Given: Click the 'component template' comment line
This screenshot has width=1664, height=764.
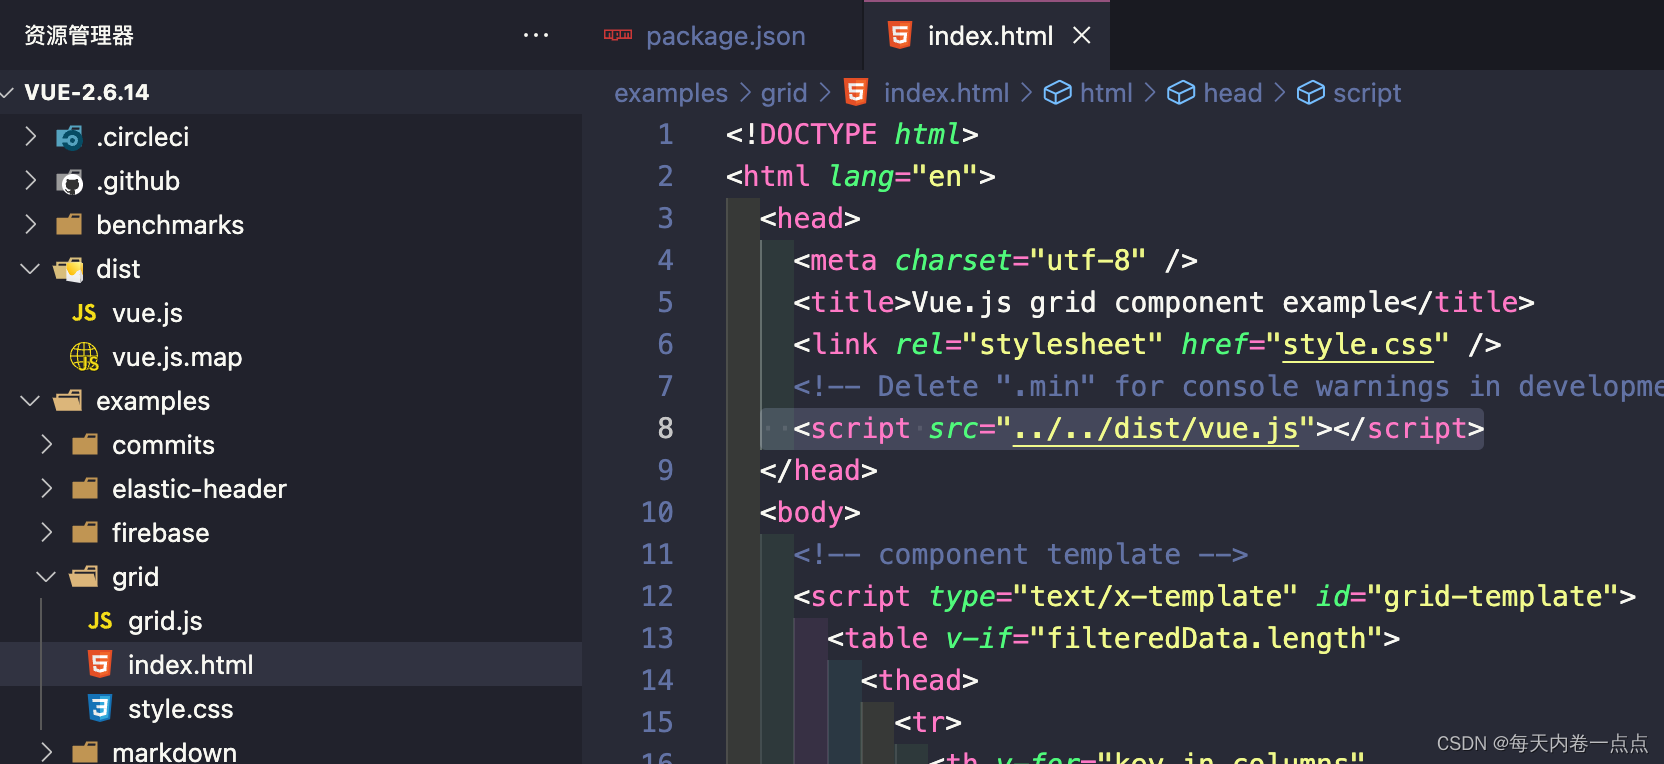Looking at the screenshot, I should pos(1021,554).
